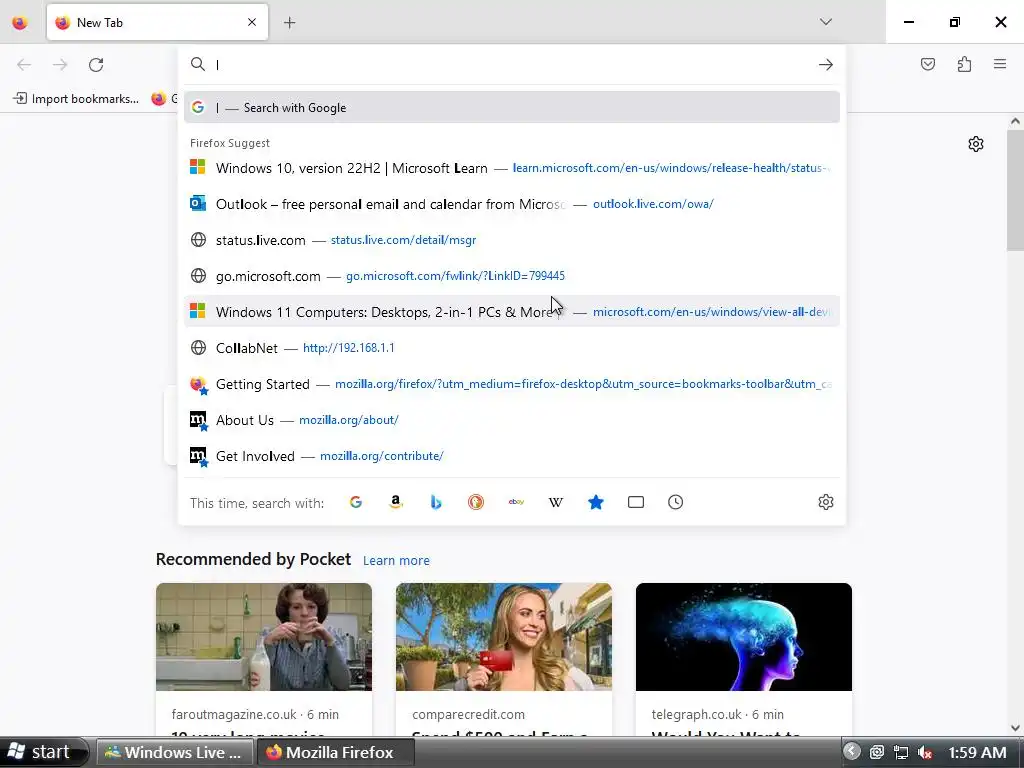Click the scrollbar down arrow
1024x768 pixels.
click(x=1015, y=728)
